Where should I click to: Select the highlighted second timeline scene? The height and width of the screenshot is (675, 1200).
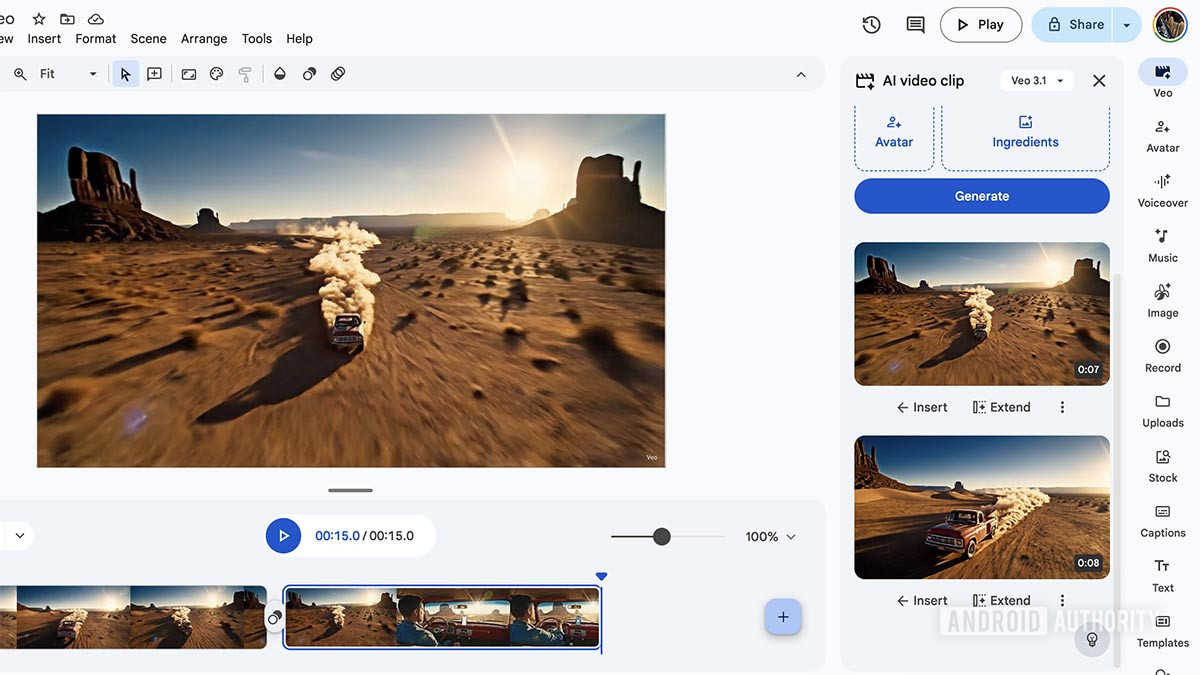pos(442,618)
